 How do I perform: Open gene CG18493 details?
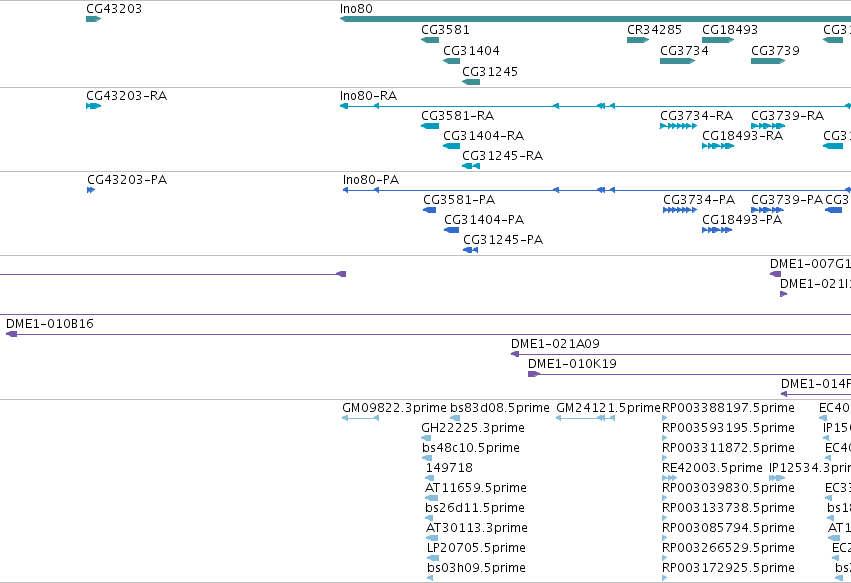[x=718, y=40]
